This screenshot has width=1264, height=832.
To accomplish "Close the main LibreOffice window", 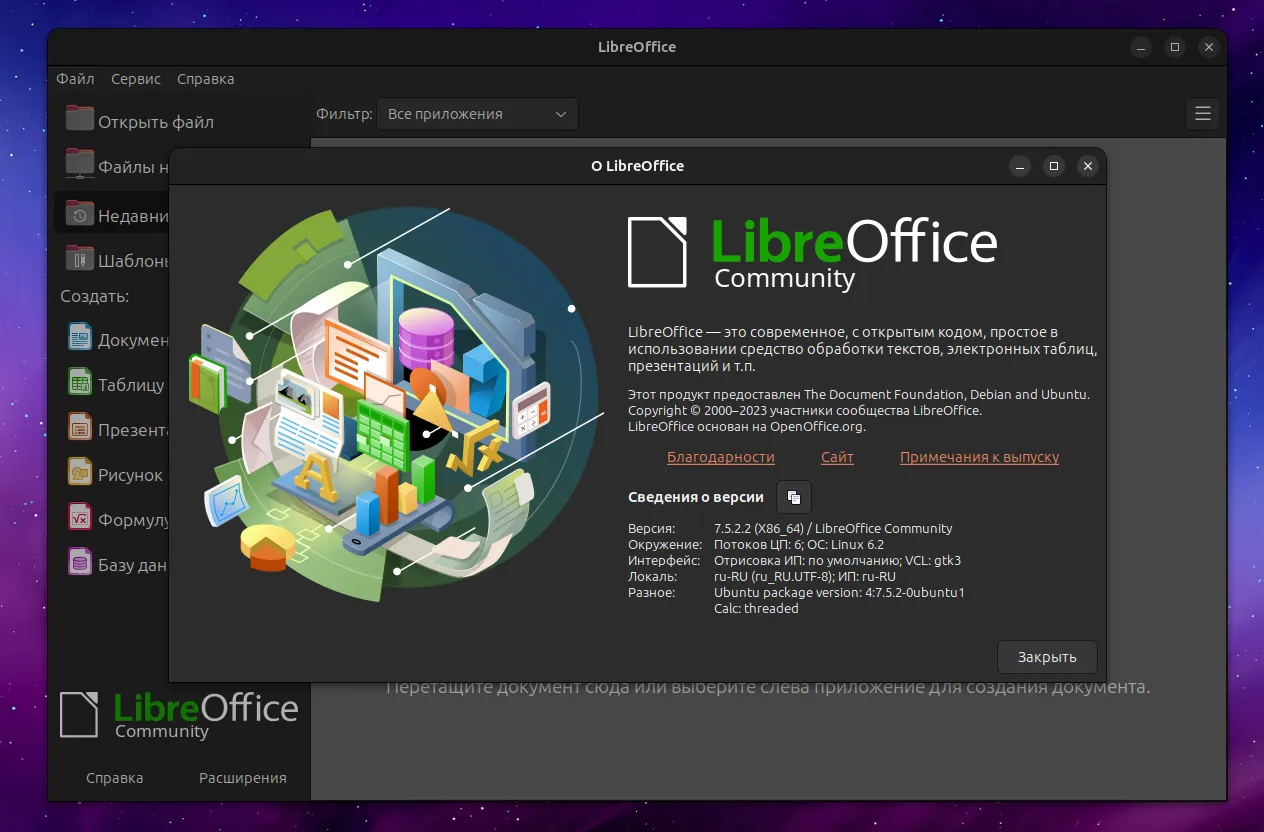I will tap(1210, 47).
